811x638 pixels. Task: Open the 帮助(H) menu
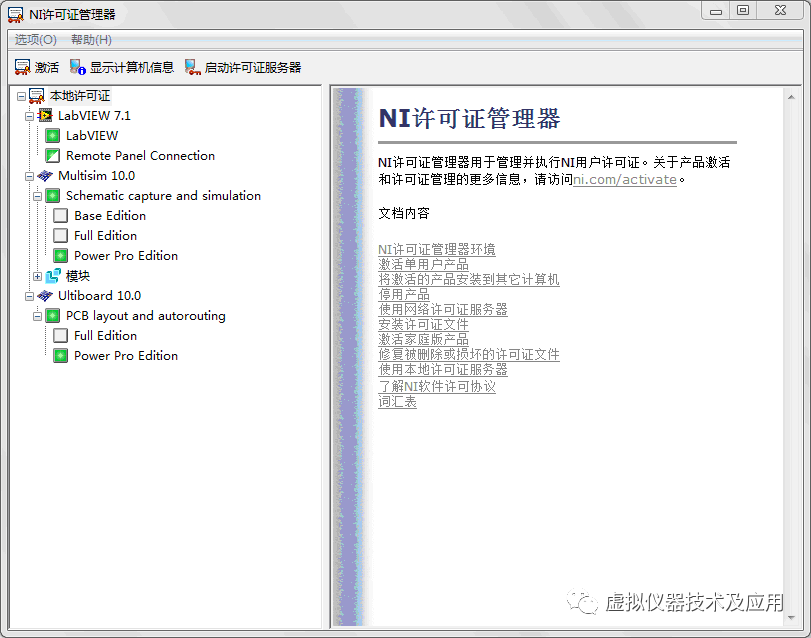(91, 39)
